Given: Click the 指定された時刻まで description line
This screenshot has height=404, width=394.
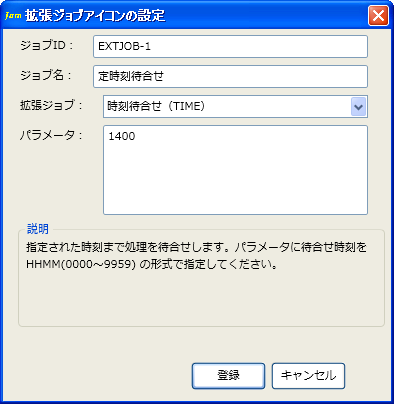Looking at the screenshot, I should click(196, 247).
